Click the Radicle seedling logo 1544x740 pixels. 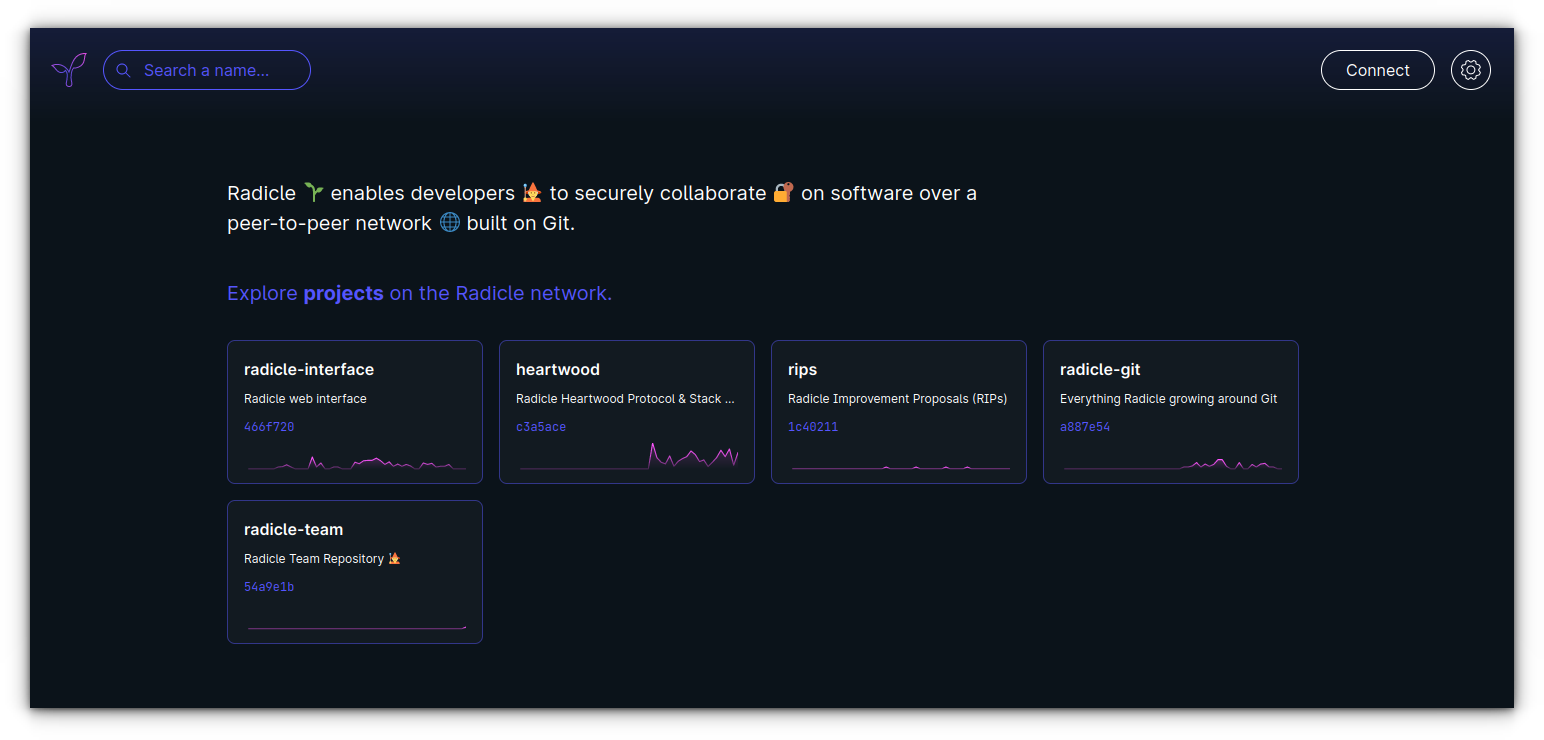tap(69, 70)
